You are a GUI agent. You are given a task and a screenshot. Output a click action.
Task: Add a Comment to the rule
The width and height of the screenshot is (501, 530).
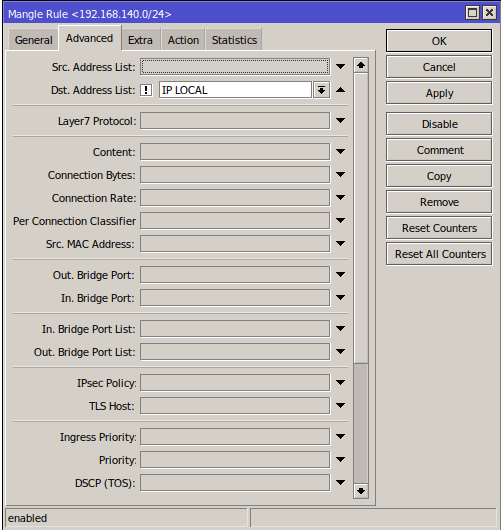(439, 150)
